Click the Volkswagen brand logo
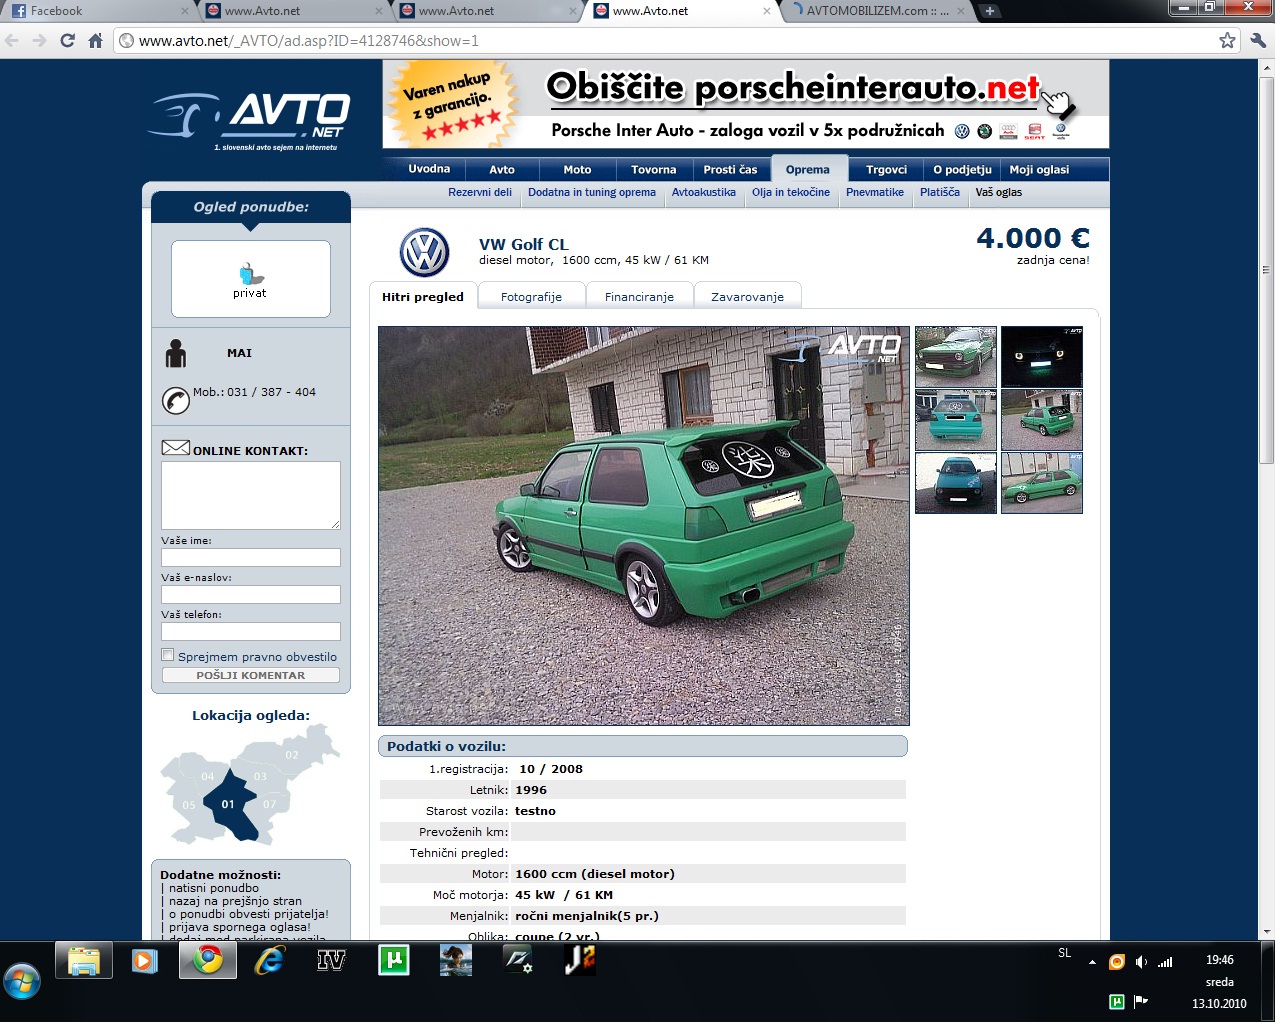1280x1024 pixels. pos(425,253)
